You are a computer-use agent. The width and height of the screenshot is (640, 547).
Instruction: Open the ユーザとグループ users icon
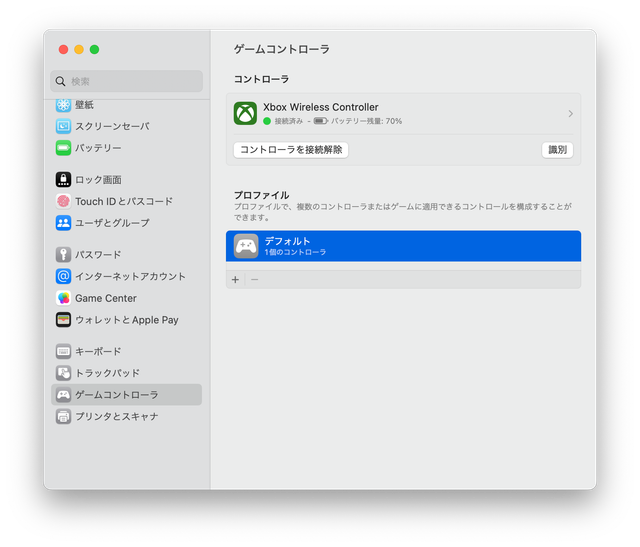(63, 223)
